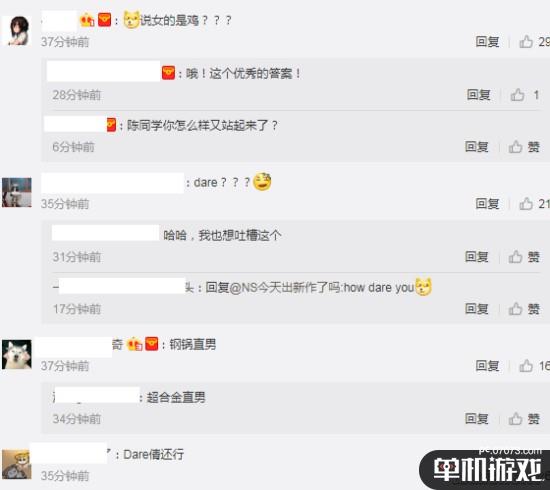The width and height of the screenshot is (550, 490).
Task: Click the 单机游戏 watermark logo
Action: click(486, 469)
